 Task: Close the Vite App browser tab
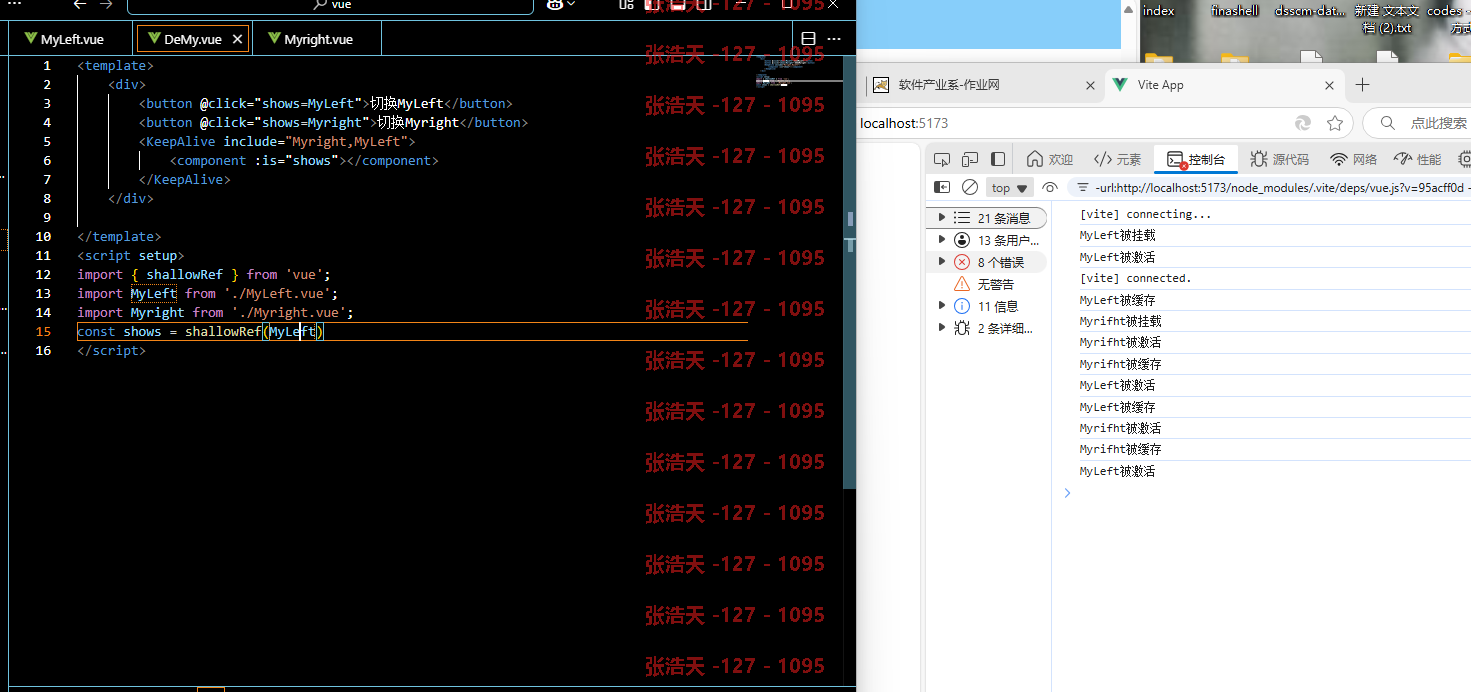coord(1329,85)
